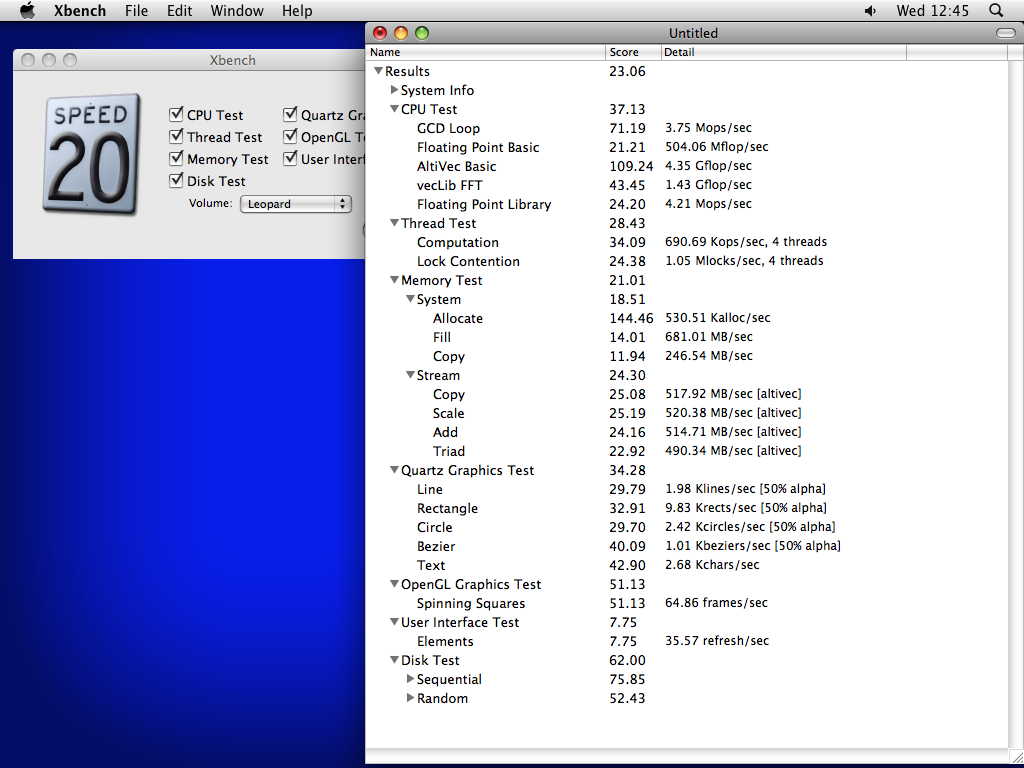The image size is (1024, 768).
Task: Click the Untitled window title bar
Action: [x=693, y=33]
